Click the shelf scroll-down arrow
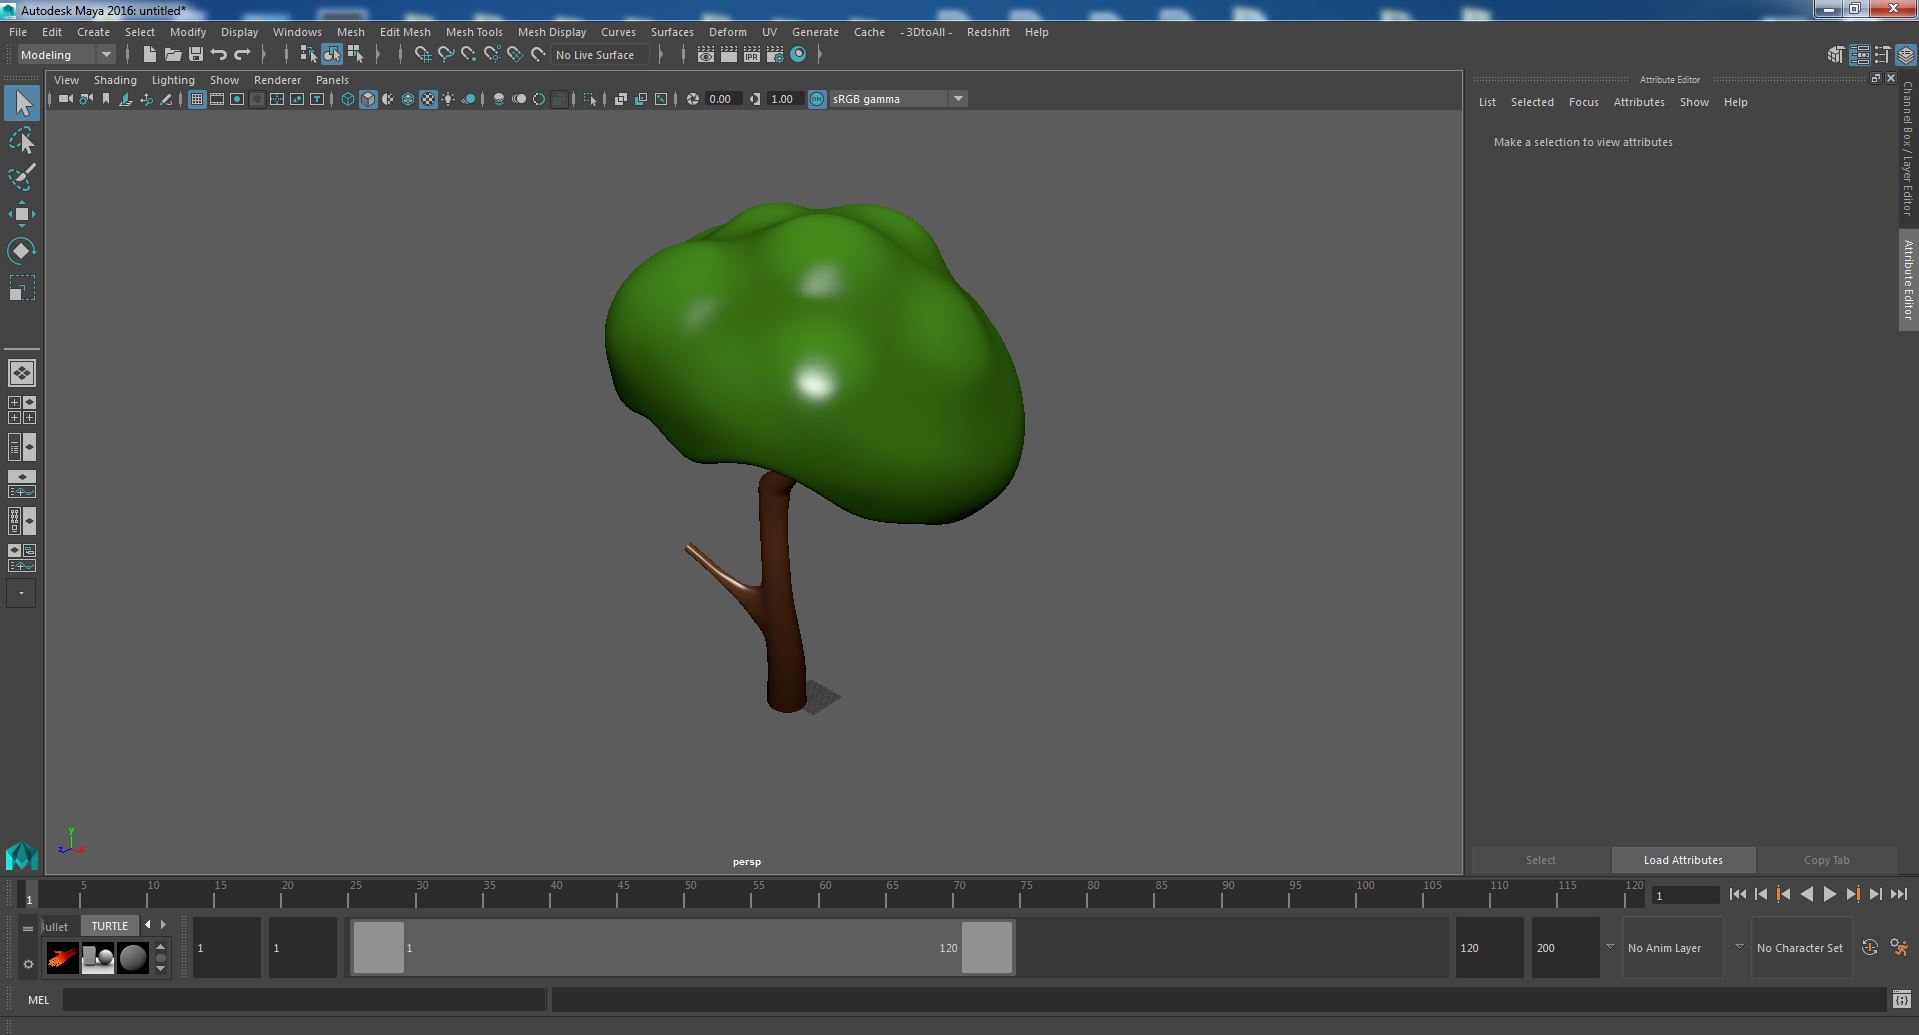 pos(160,969)
